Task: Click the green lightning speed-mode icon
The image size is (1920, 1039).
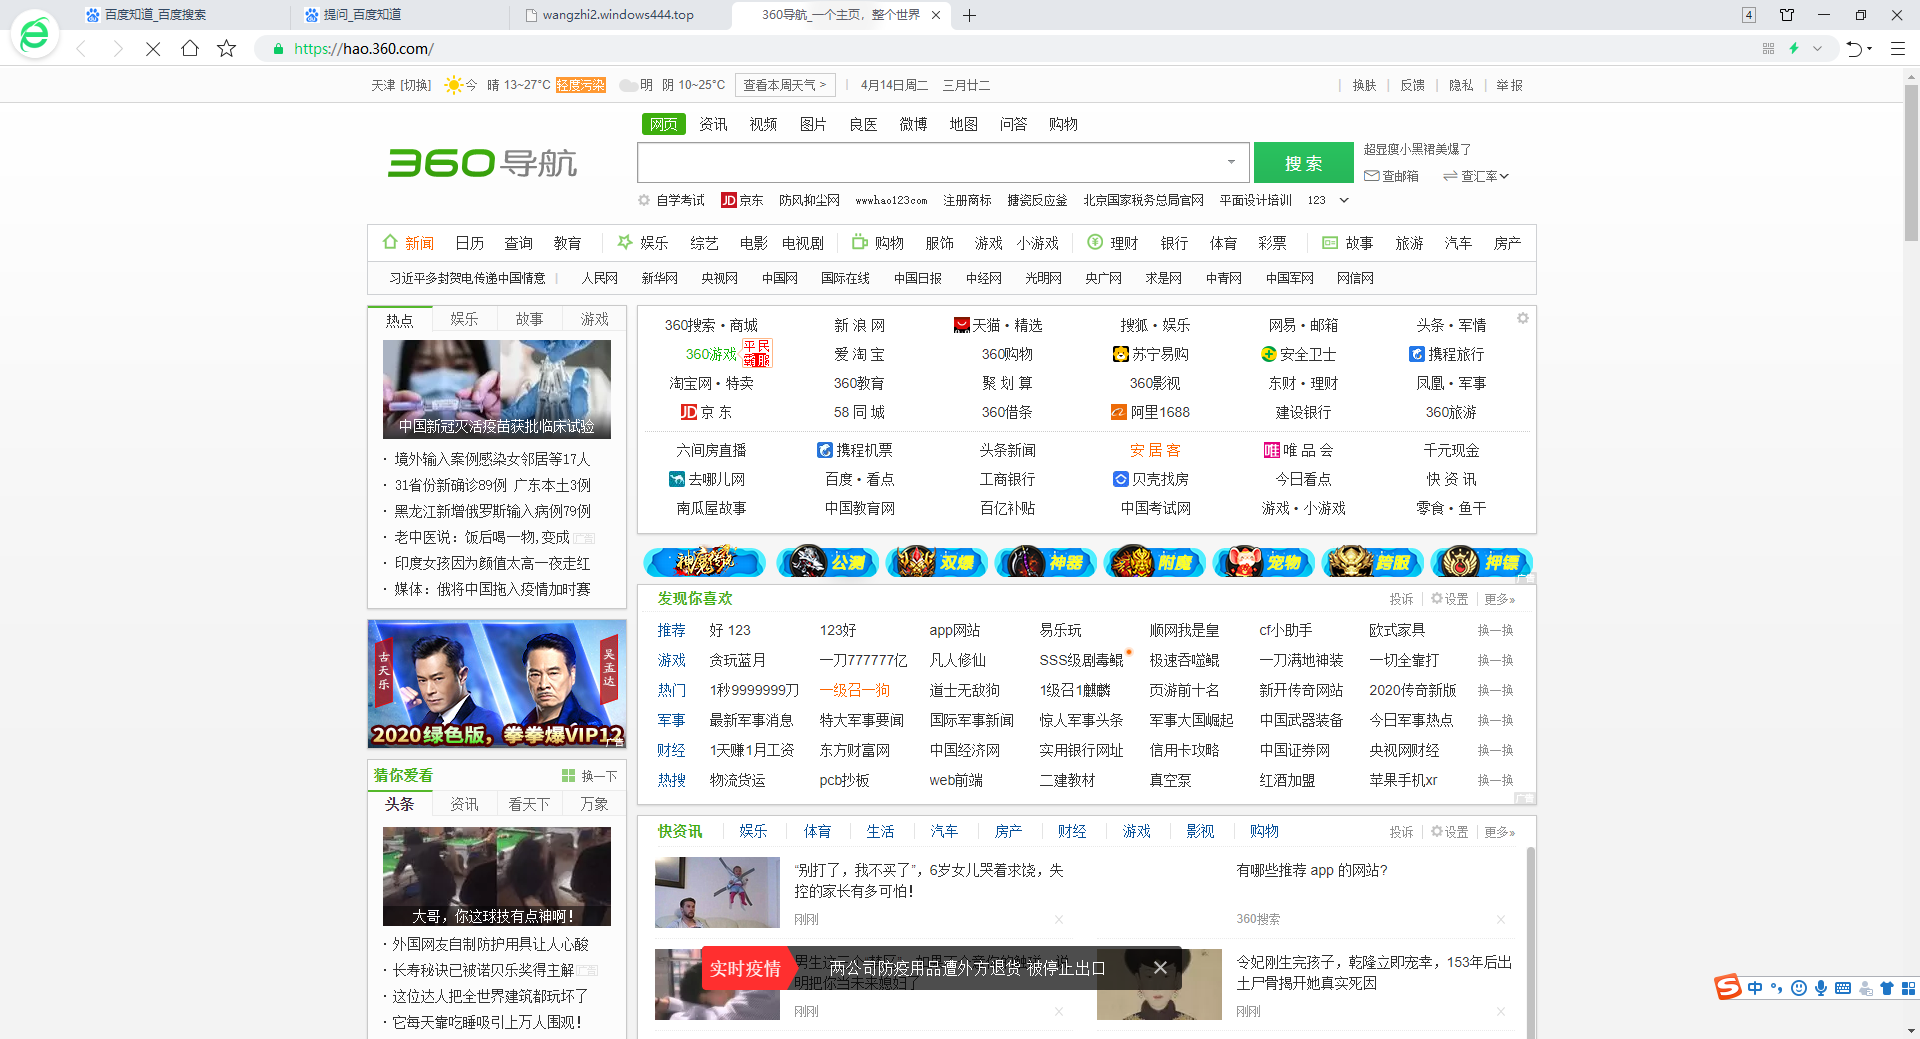Action: [x=1794, y=48]
